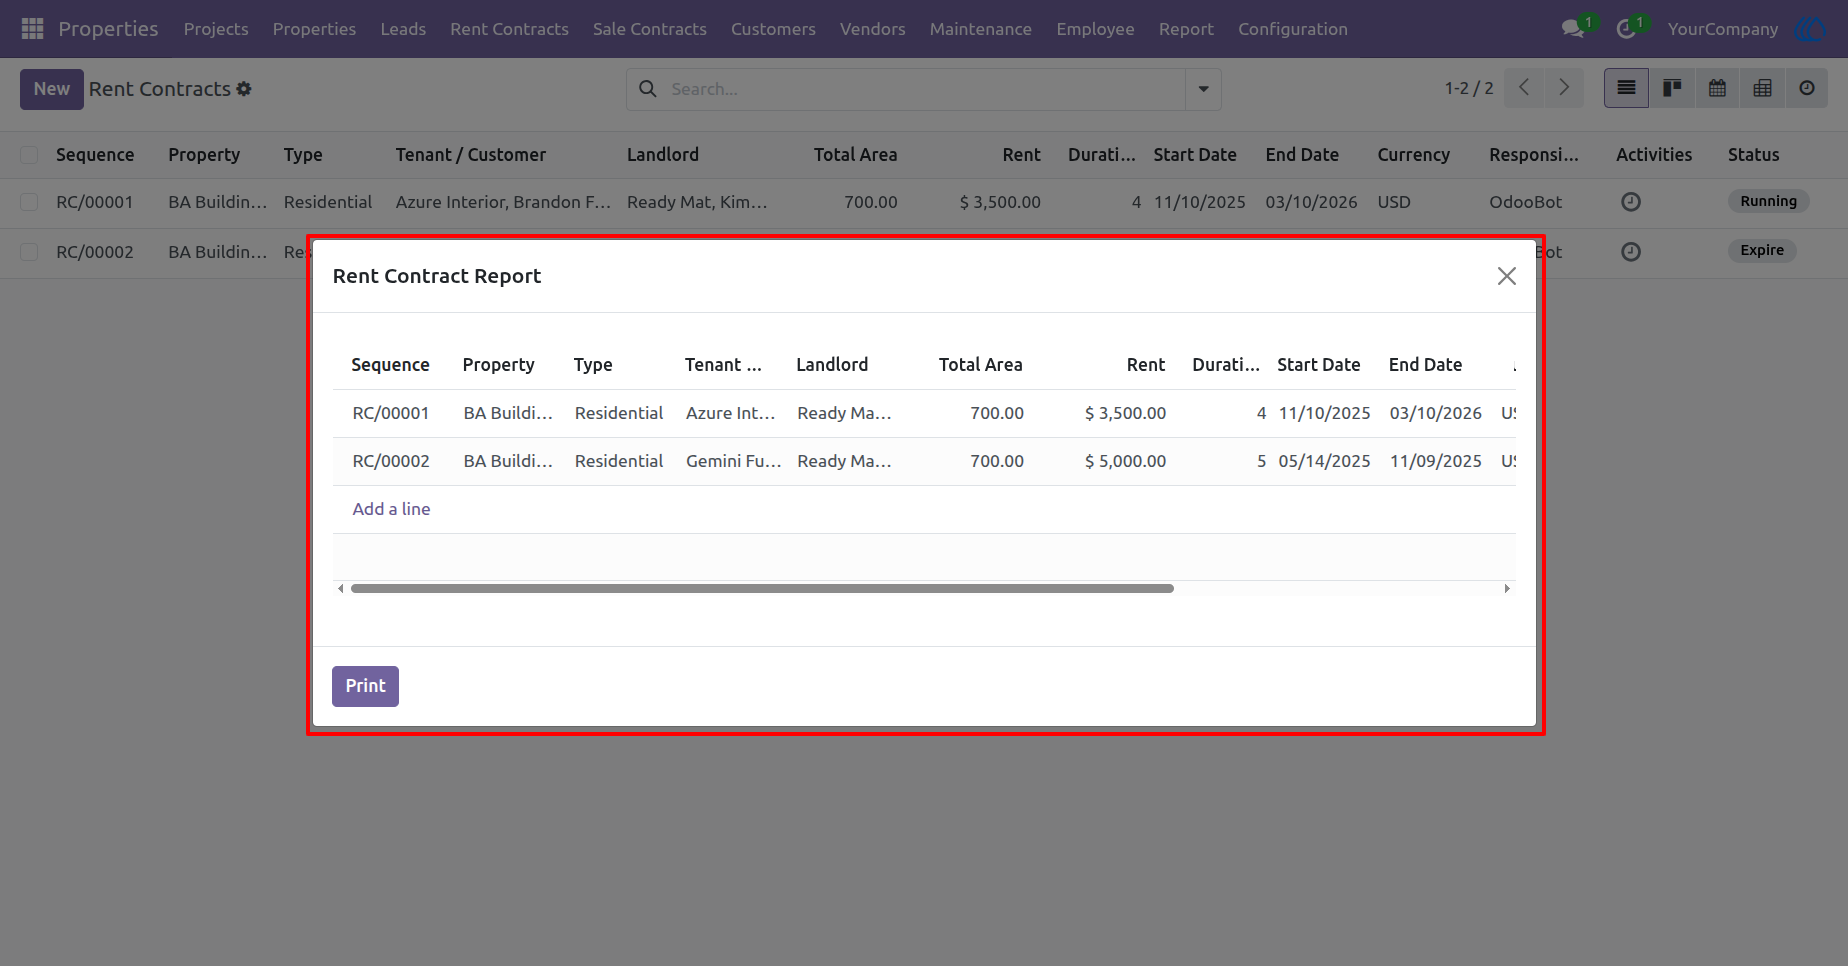
Task: Switch to pivot table view
Action: pos(1762,89)
